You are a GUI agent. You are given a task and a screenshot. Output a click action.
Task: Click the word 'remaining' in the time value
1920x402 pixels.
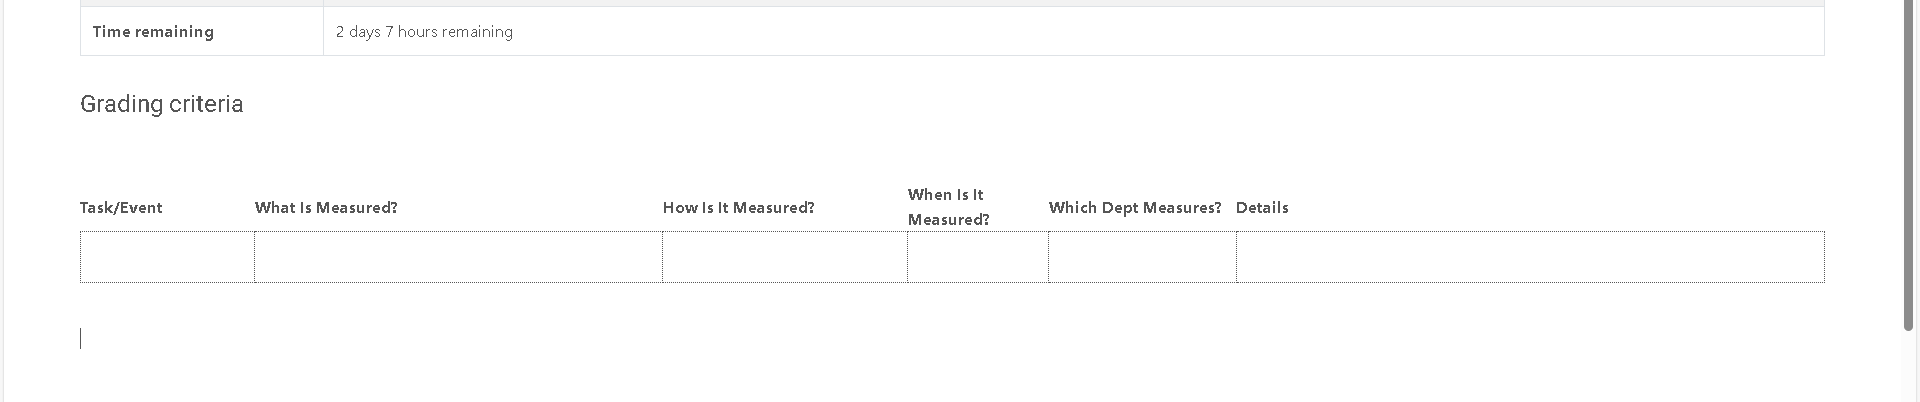pyautogui.click(x=477, y=32)
